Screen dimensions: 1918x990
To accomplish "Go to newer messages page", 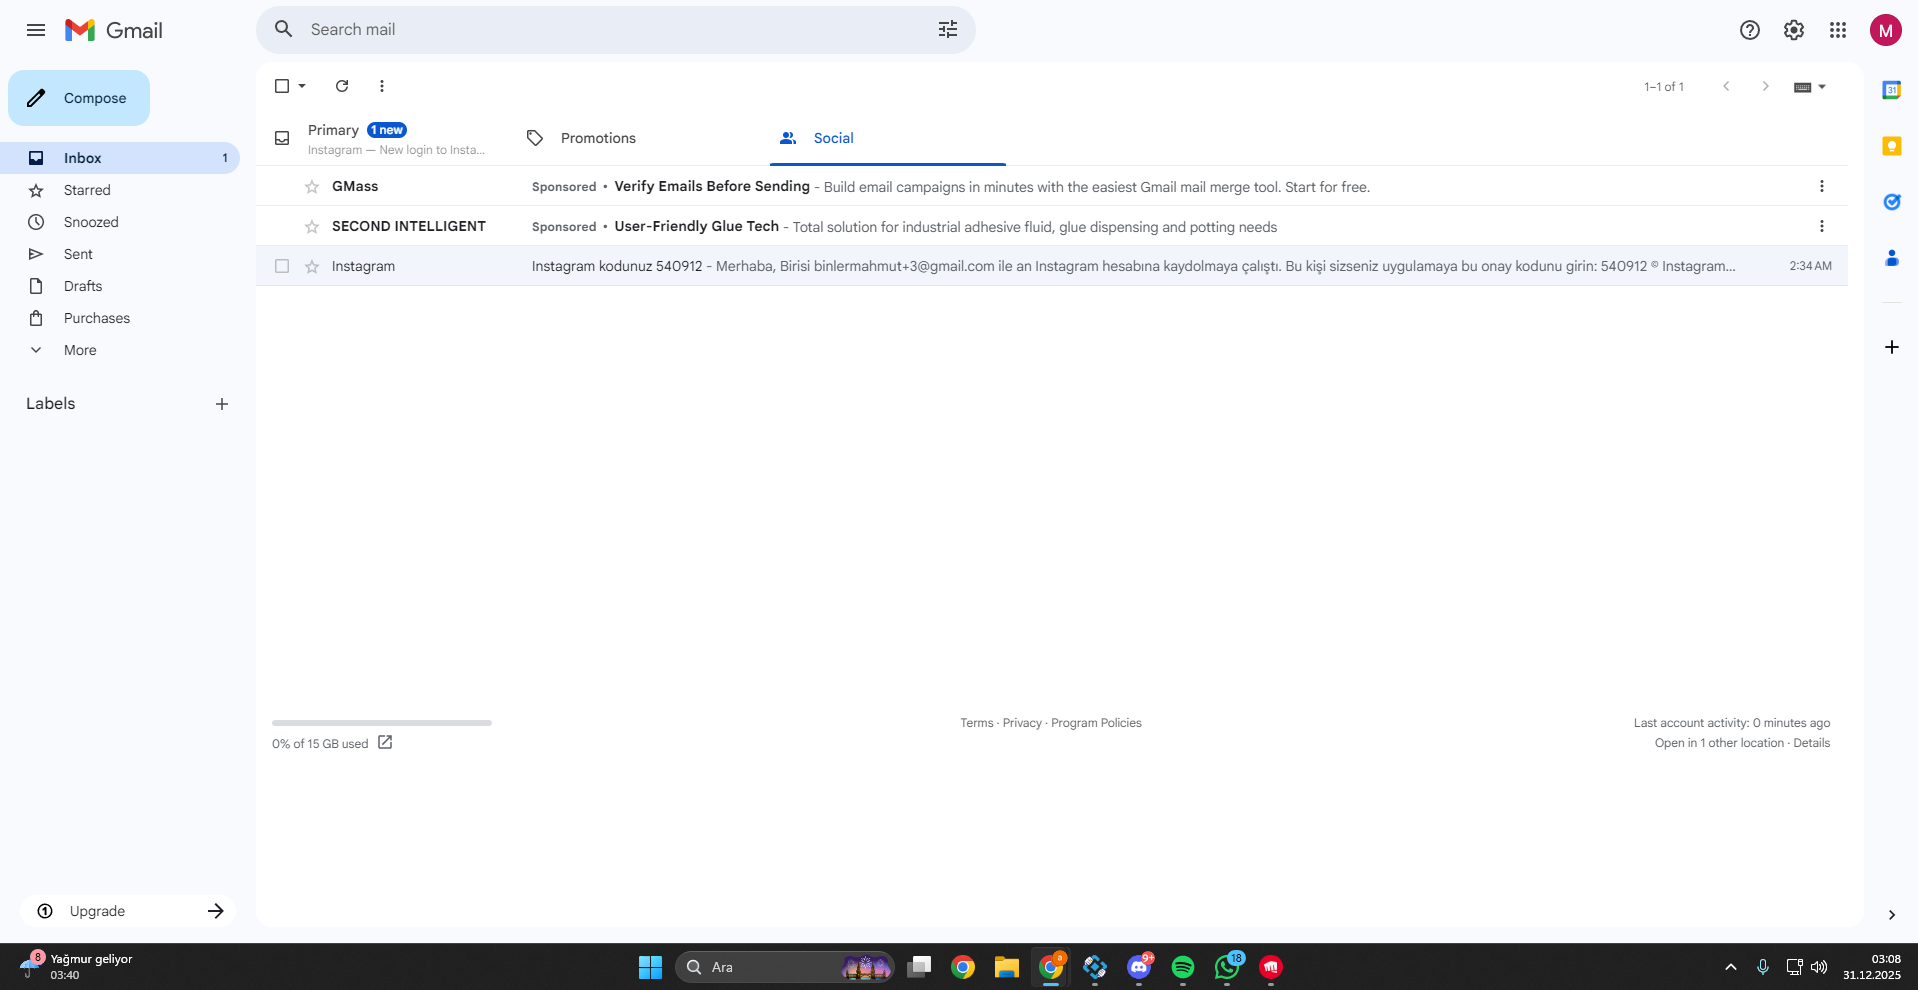I will click(x=1726, y=86).
